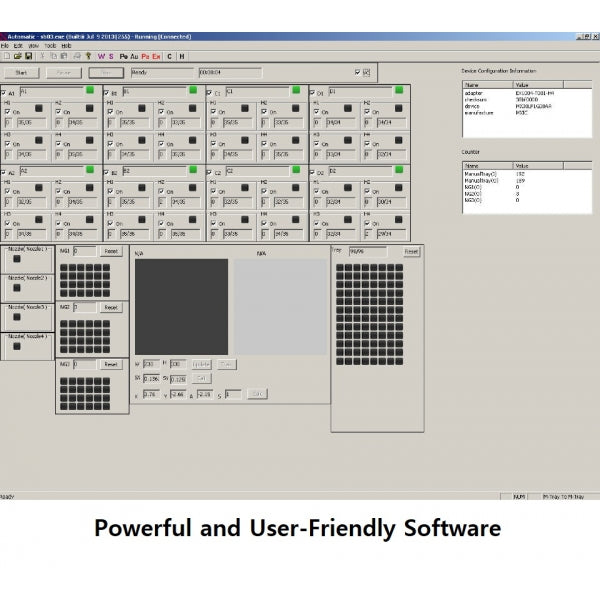Screen dimensions: 600x600
Task: Reset the MG1 counter
Action: (x=111, y=251)
